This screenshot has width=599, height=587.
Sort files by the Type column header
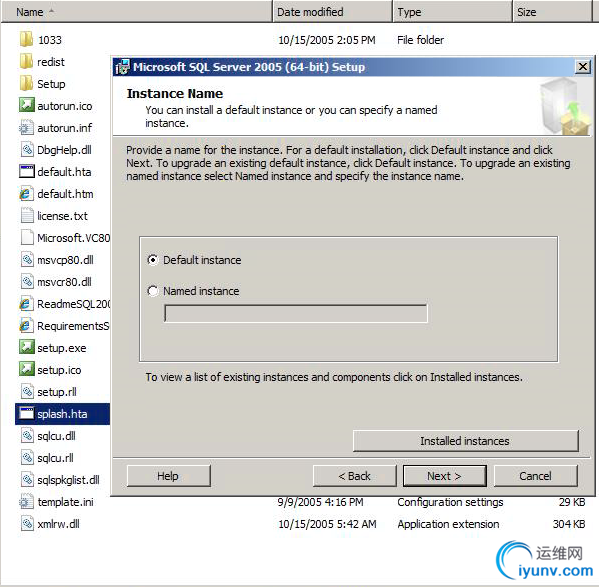[x=453, y=12]
